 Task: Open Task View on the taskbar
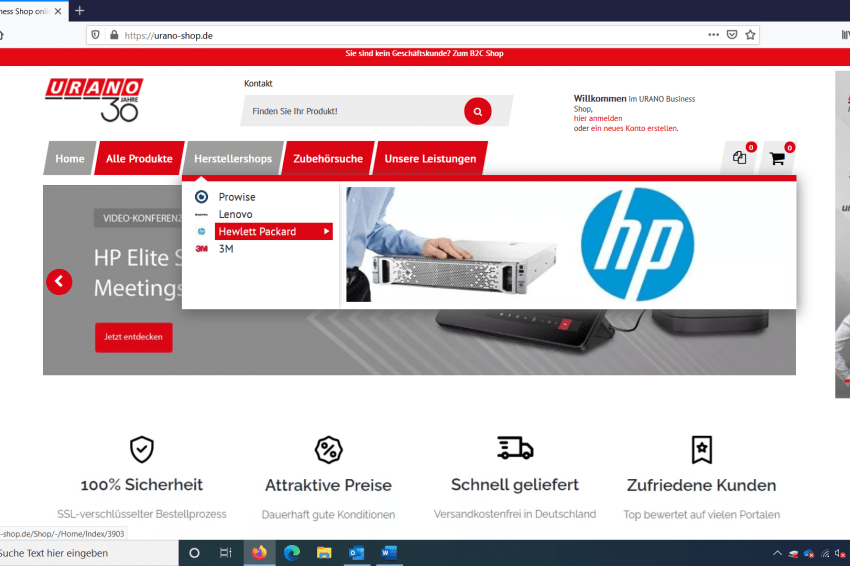click(226, 553)
